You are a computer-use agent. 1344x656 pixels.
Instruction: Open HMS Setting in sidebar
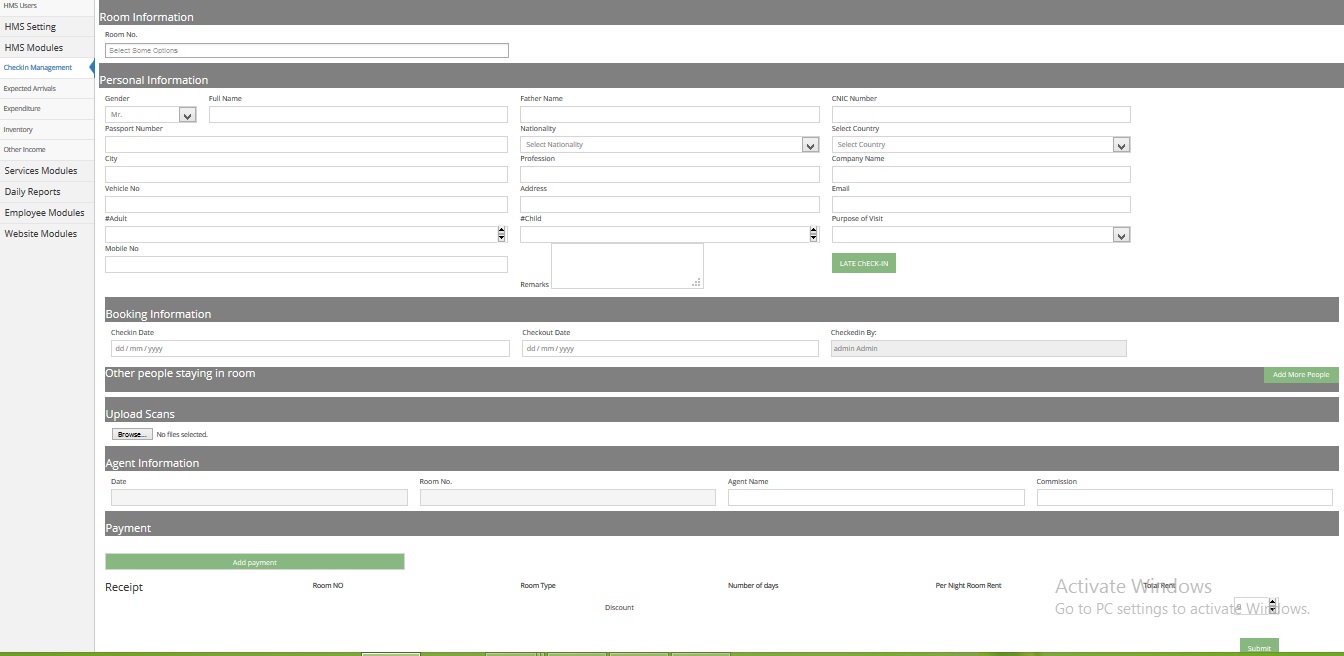pos(30,27)
